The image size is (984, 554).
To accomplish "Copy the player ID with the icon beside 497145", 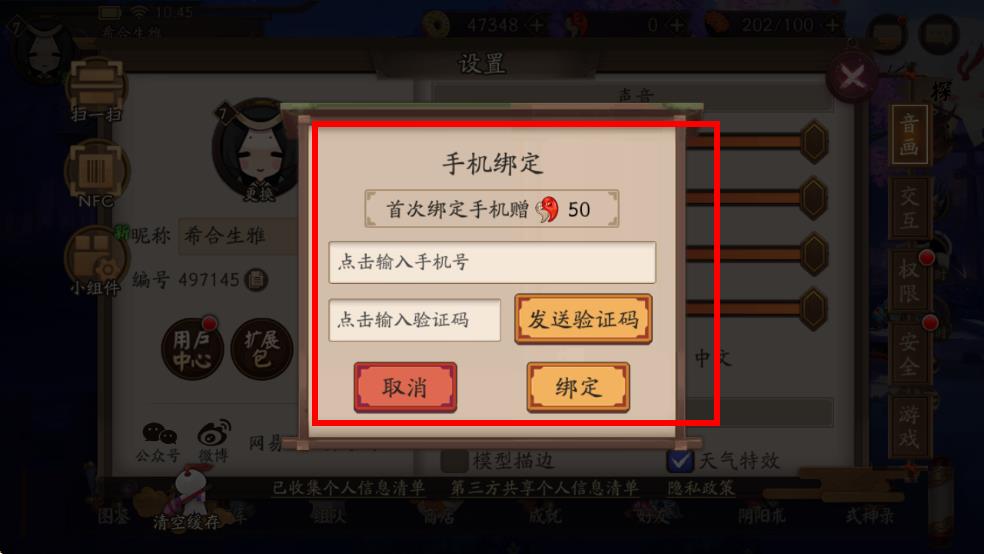I will tap(256, 279).
